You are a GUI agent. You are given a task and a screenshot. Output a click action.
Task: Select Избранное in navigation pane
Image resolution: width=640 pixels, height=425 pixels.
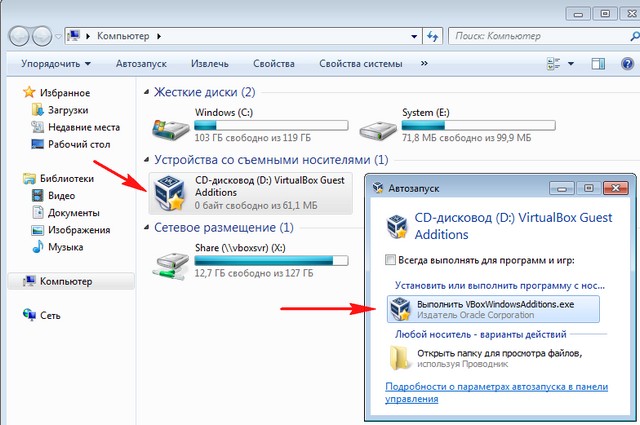coord(64,93)
